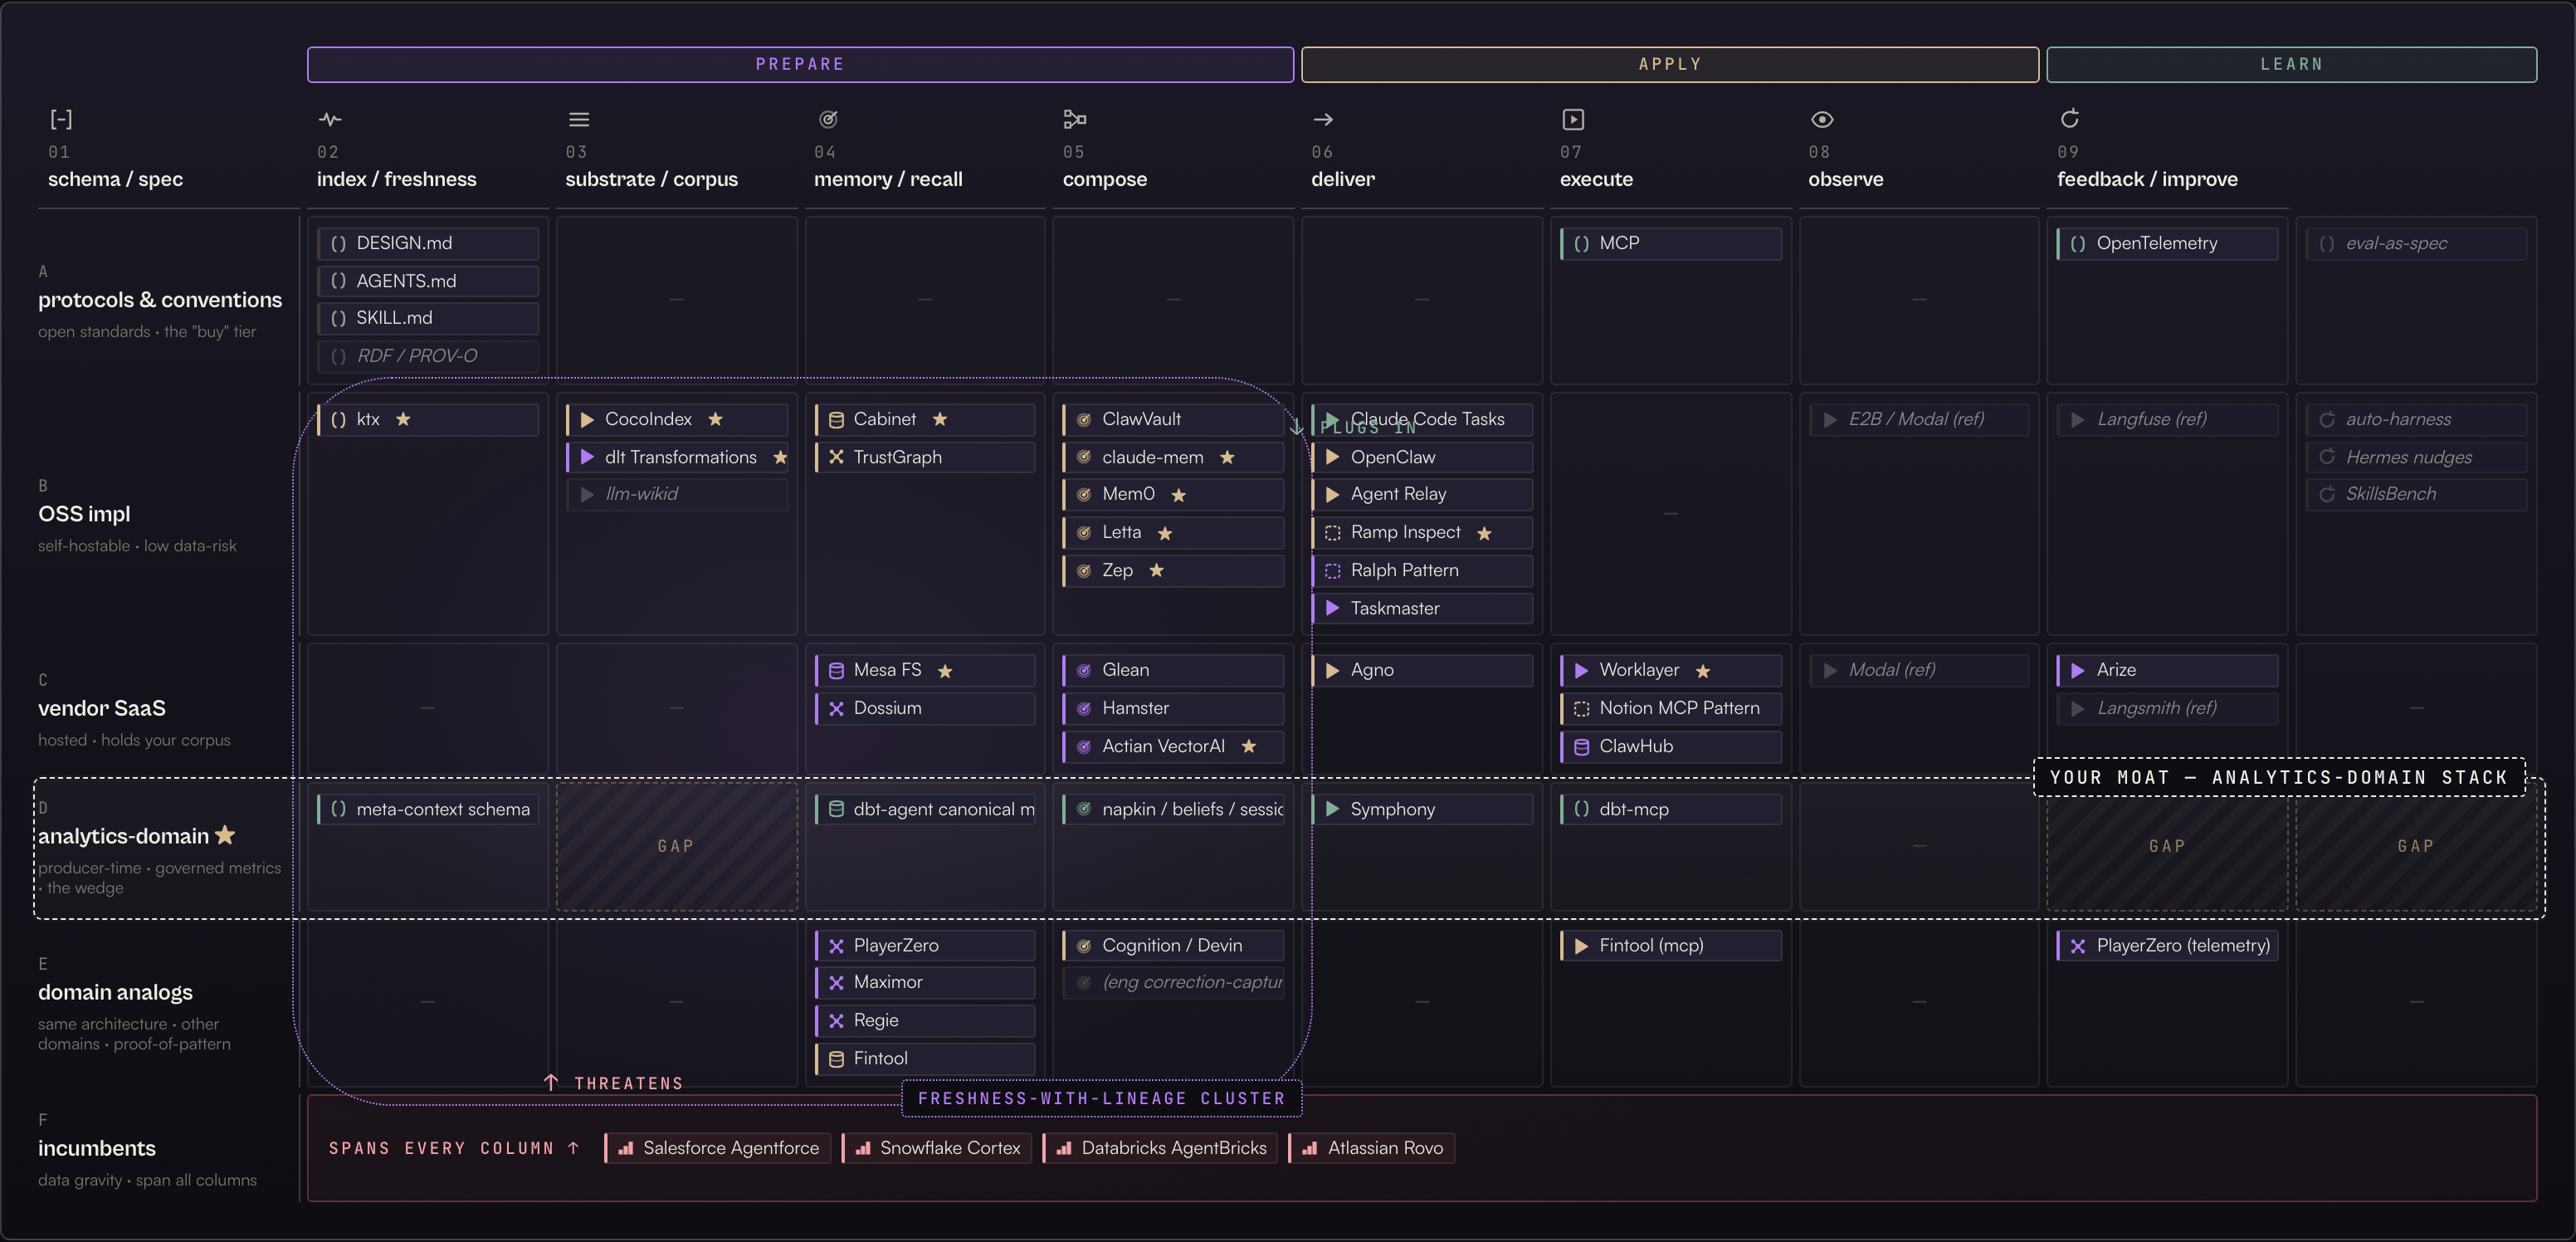Screen dimensions: 2576x1242
Task: Click the Maximor chip
Action: tap(925, 983)
